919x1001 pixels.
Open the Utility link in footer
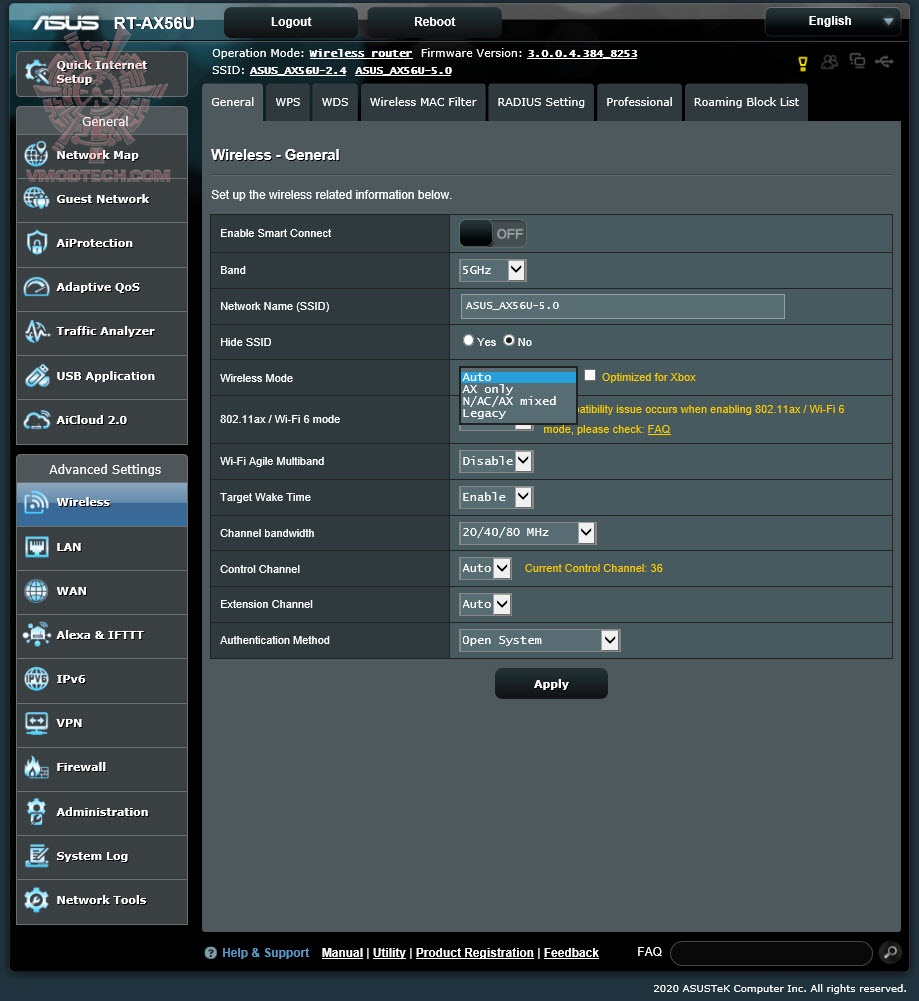pyautogui.click(x=389, y=952)
